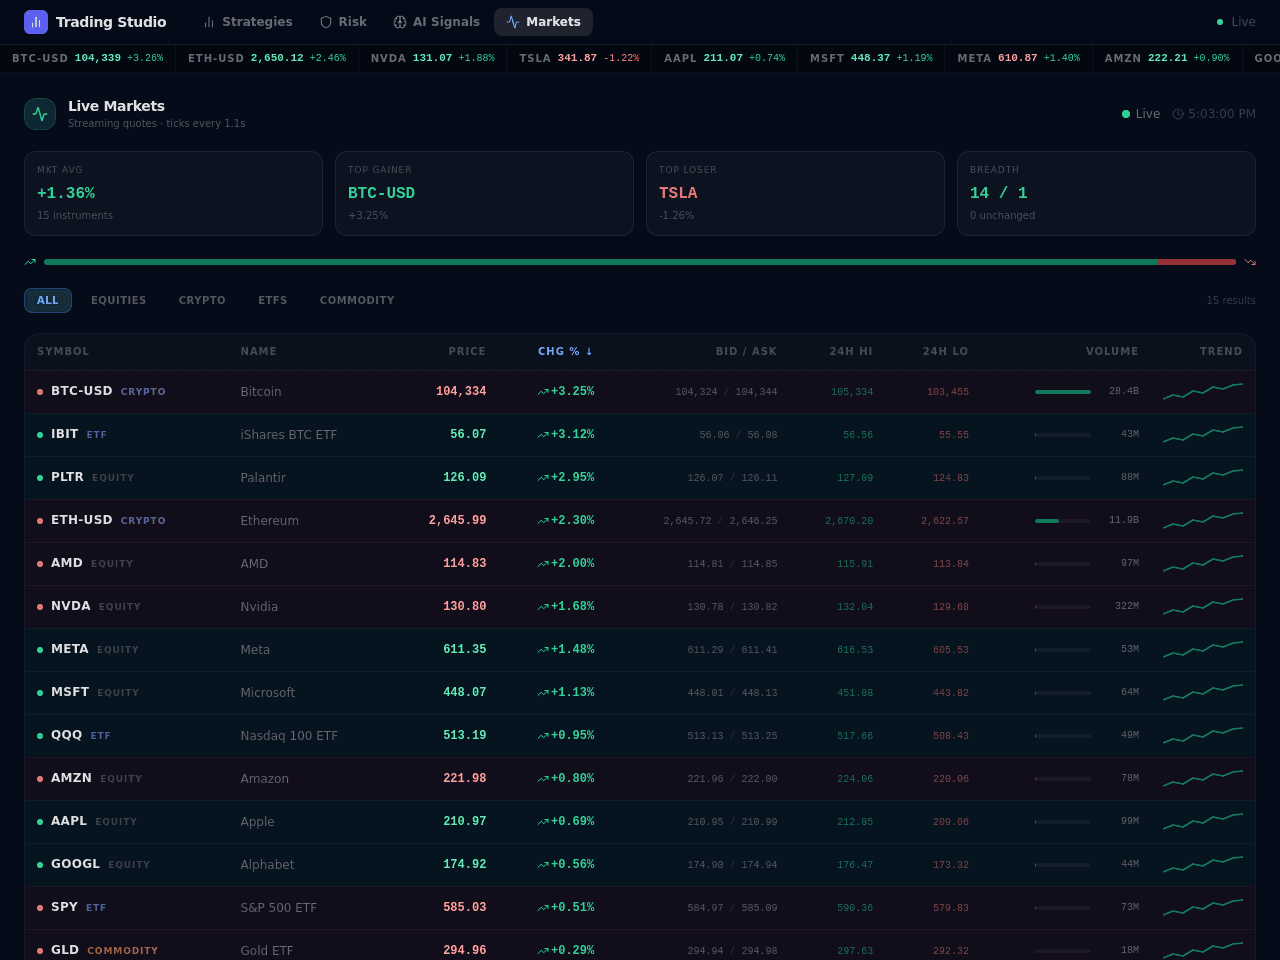Filter by EQUITIES
The height and width of the screenshot is (960, 1280).
(x=118, y=300)
